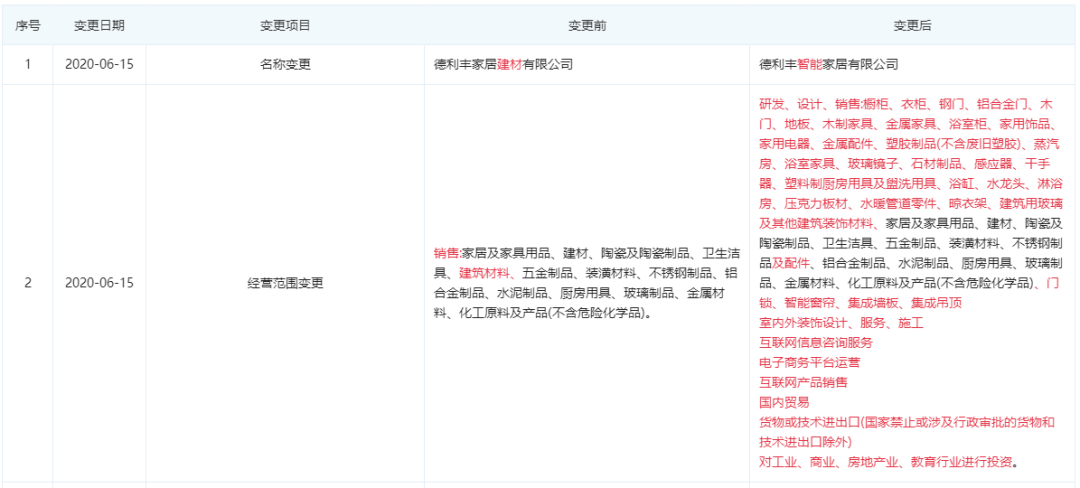Click 德利丰智能家居有限公司 in the 变更后 column

click(829, 65)
